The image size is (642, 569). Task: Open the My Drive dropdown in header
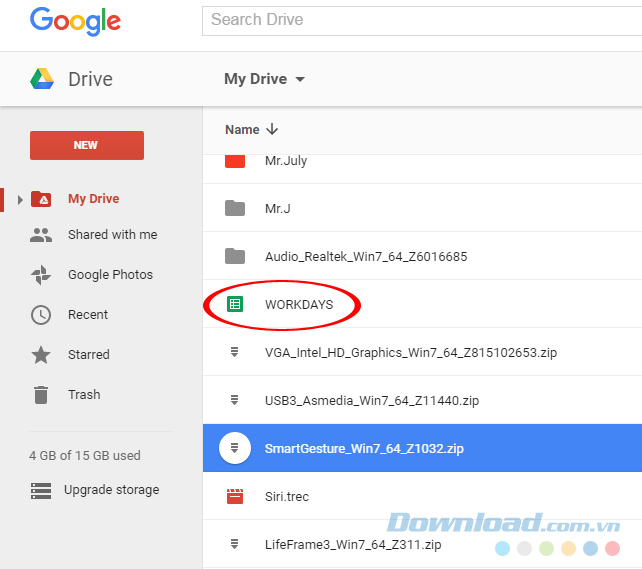tap(300, 79)
